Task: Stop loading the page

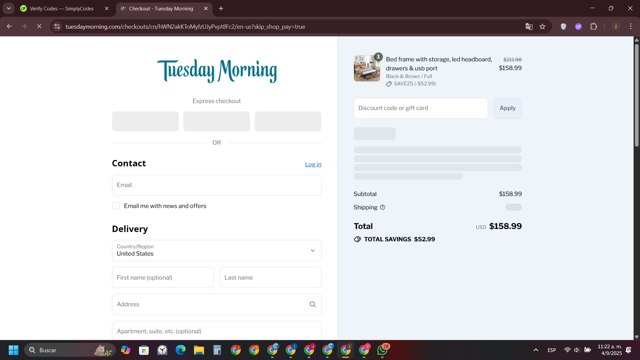Action: (x=39, y=27)
